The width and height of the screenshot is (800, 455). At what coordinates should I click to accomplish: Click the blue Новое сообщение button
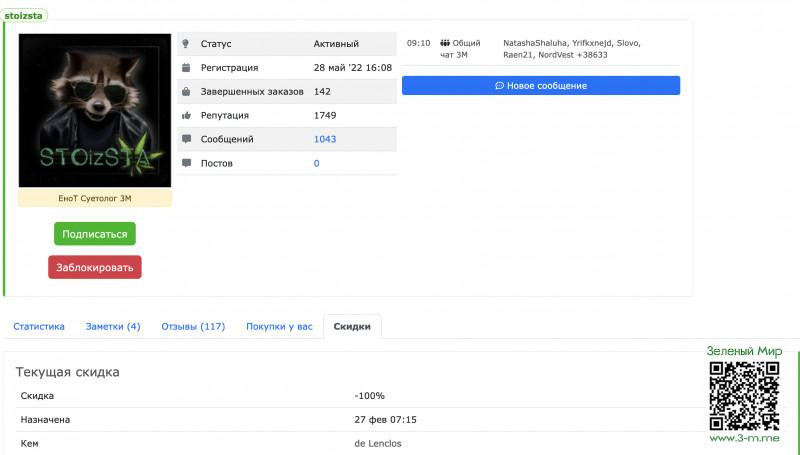(x=540, y=86)
